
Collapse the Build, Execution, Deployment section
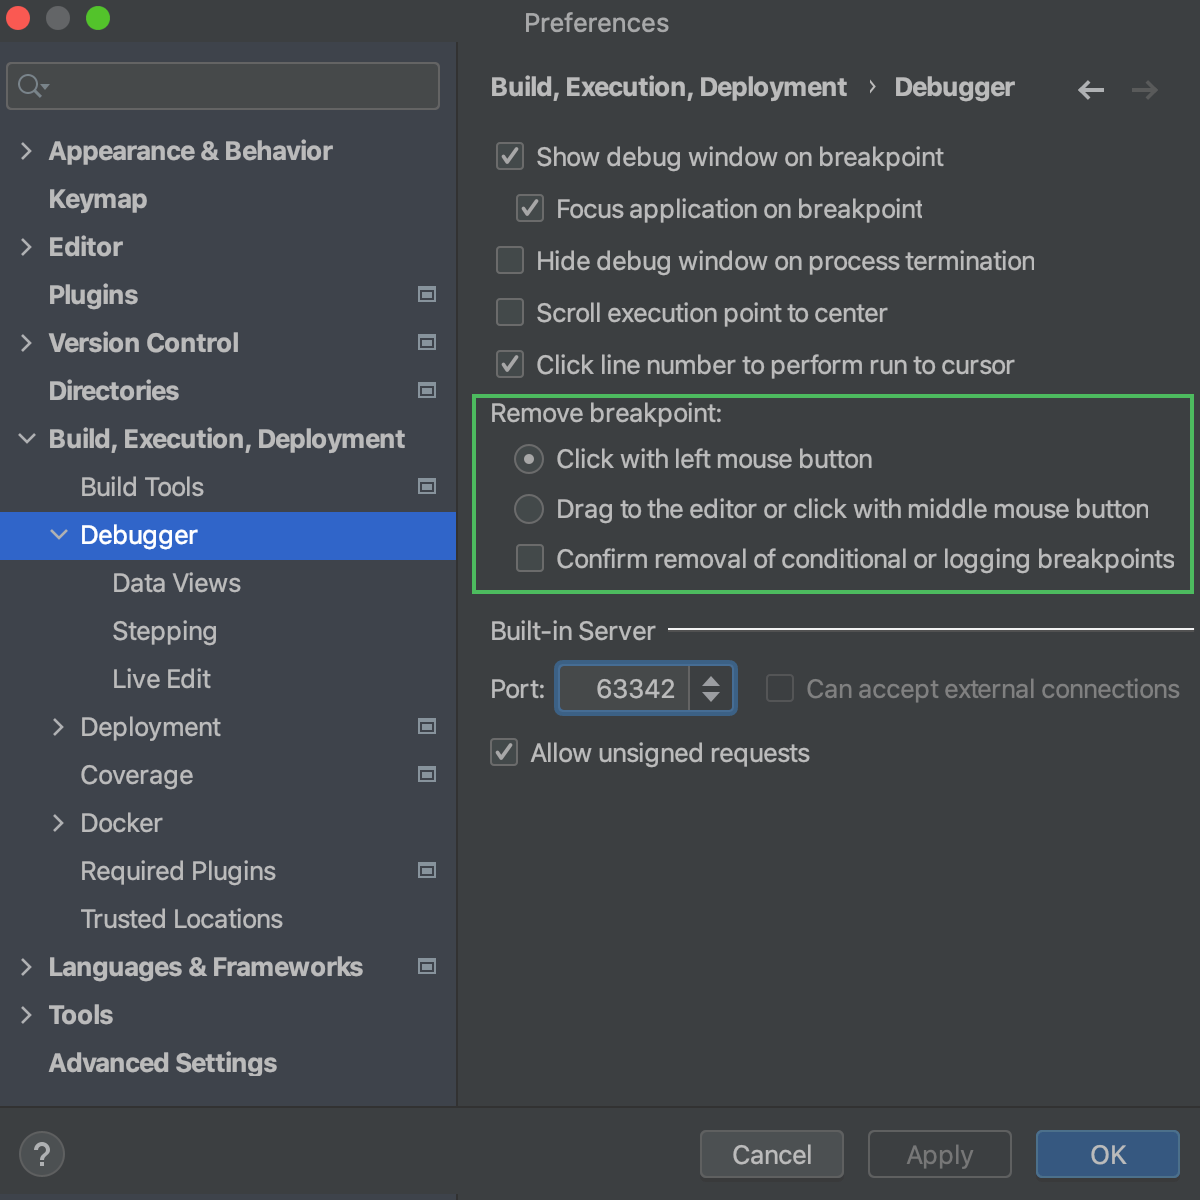[26, 438]
